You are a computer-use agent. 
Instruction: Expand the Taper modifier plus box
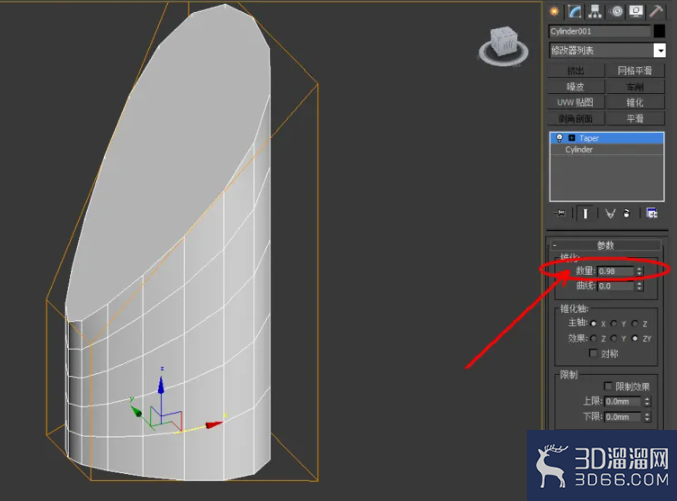coord(572,138)
